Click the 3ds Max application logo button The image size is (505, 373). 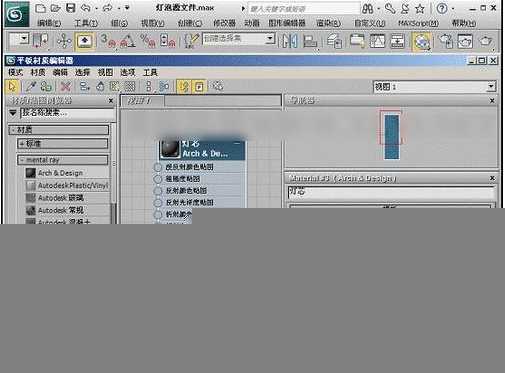17,14
